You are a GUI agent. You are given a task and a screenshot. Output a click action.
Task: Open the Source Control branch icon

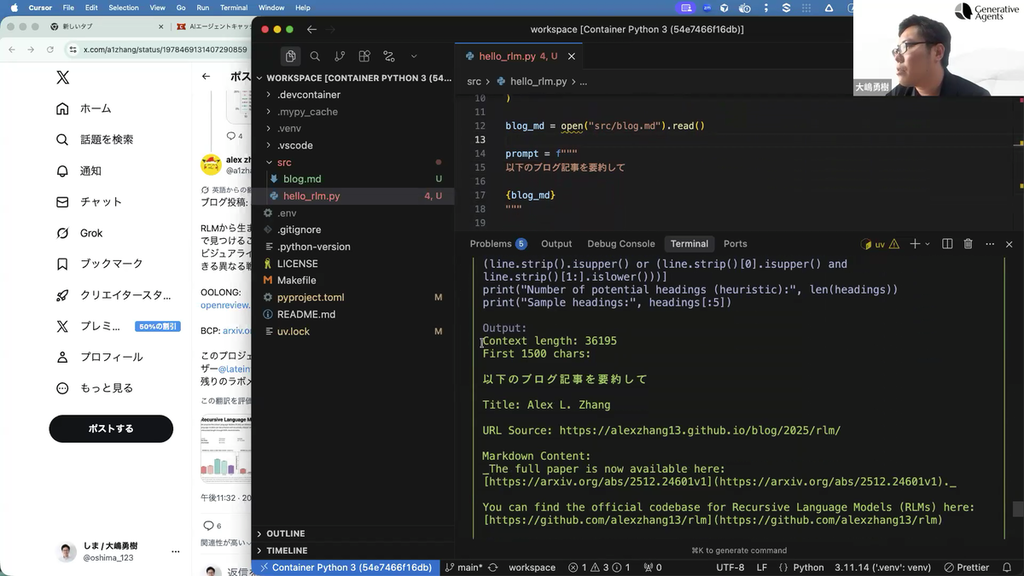pyautogui.click(x=340, y=56)
